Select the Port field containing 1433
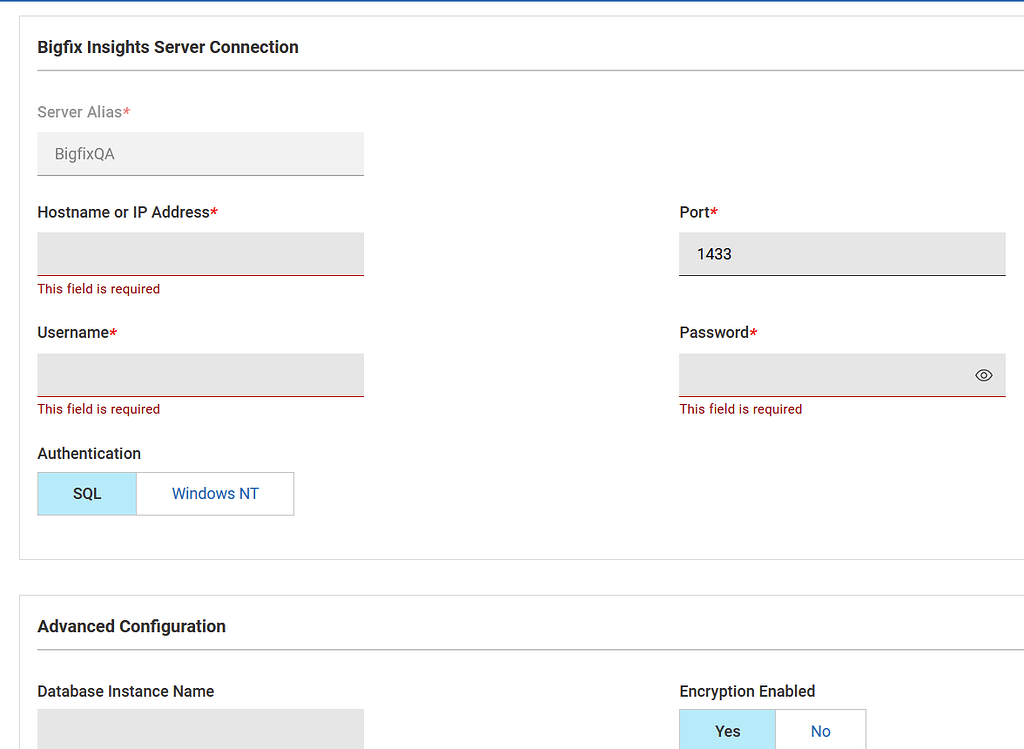Viewport: 1024px width, 749px height. click(x=842, y=254)
